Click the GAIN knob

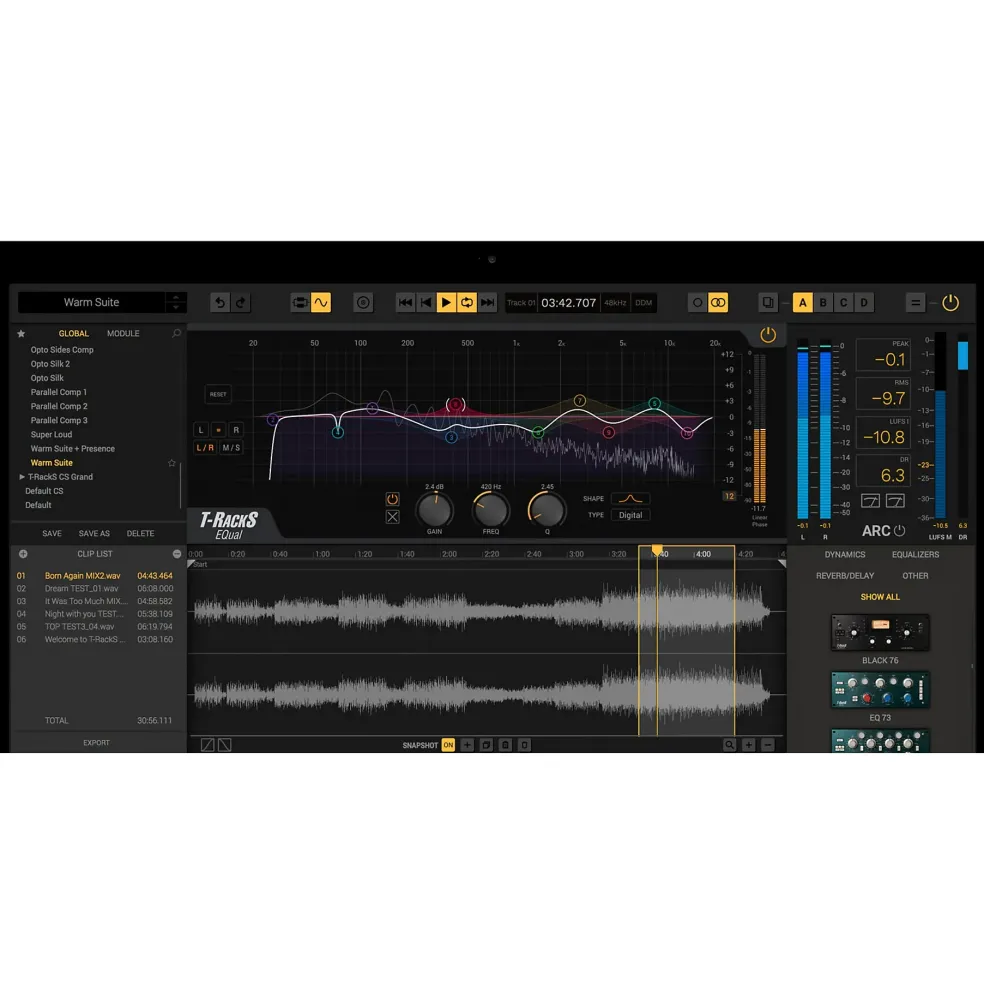click(x=435, y=509)
